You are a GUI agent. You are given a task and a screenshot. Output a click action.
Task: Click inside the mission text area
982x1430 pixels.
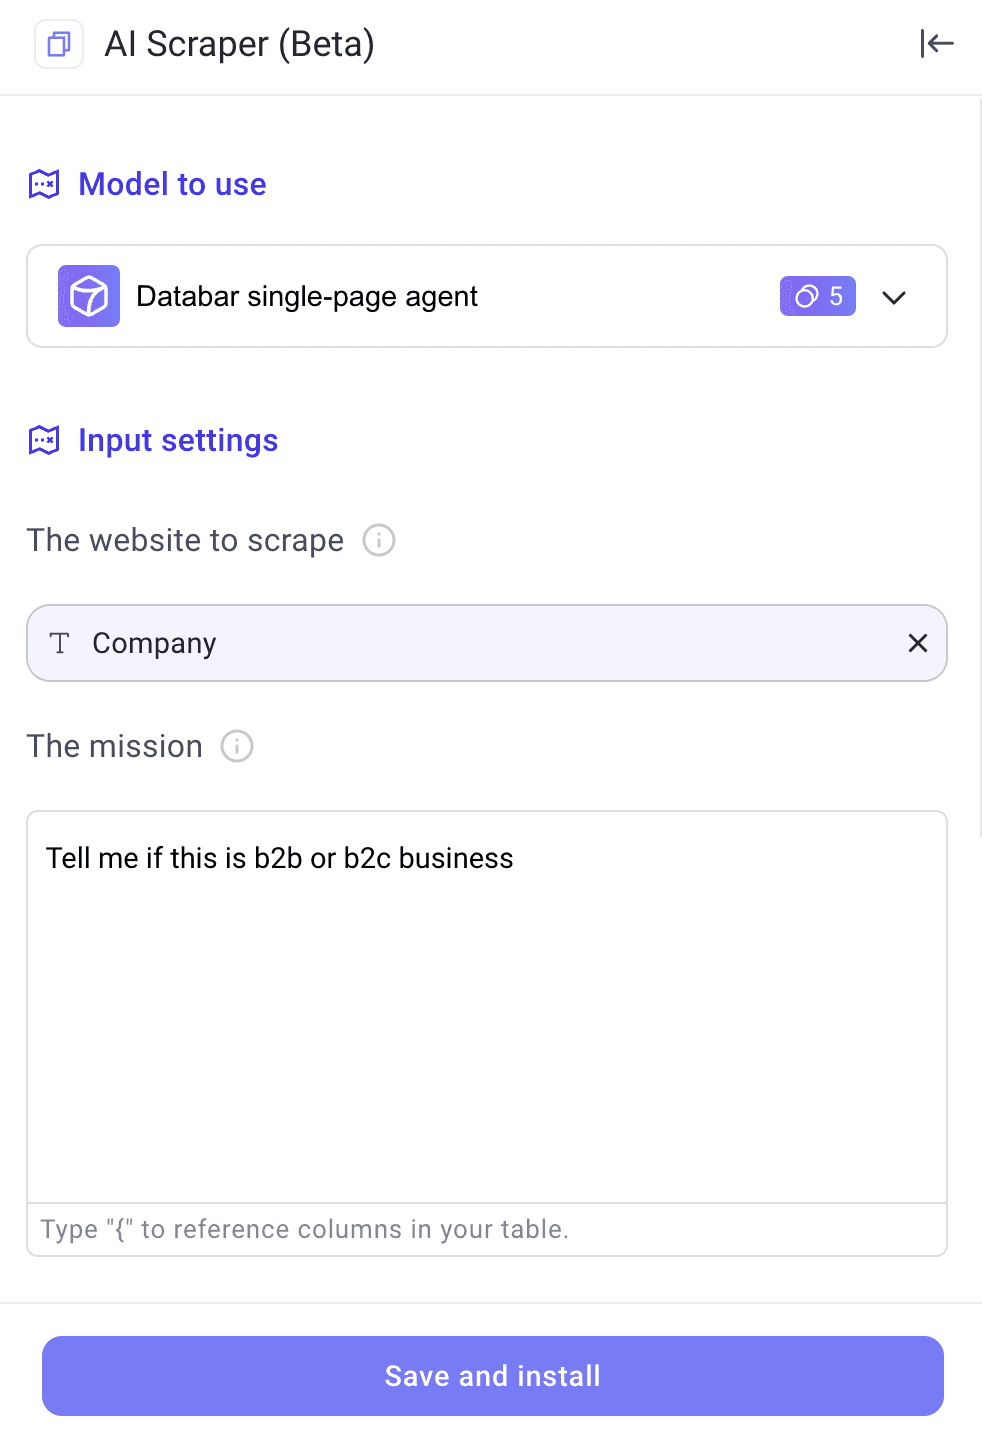[x=487, y=1000]
